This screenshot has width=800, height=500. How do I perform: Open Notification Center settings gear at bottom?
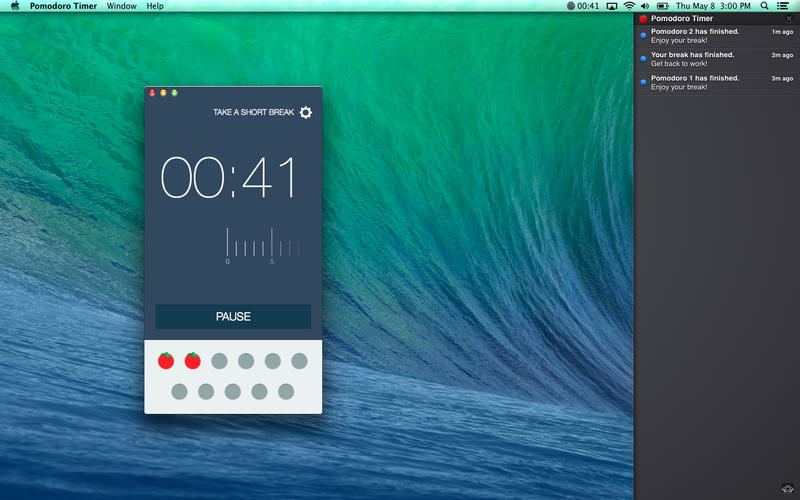[x=785, y=488]
